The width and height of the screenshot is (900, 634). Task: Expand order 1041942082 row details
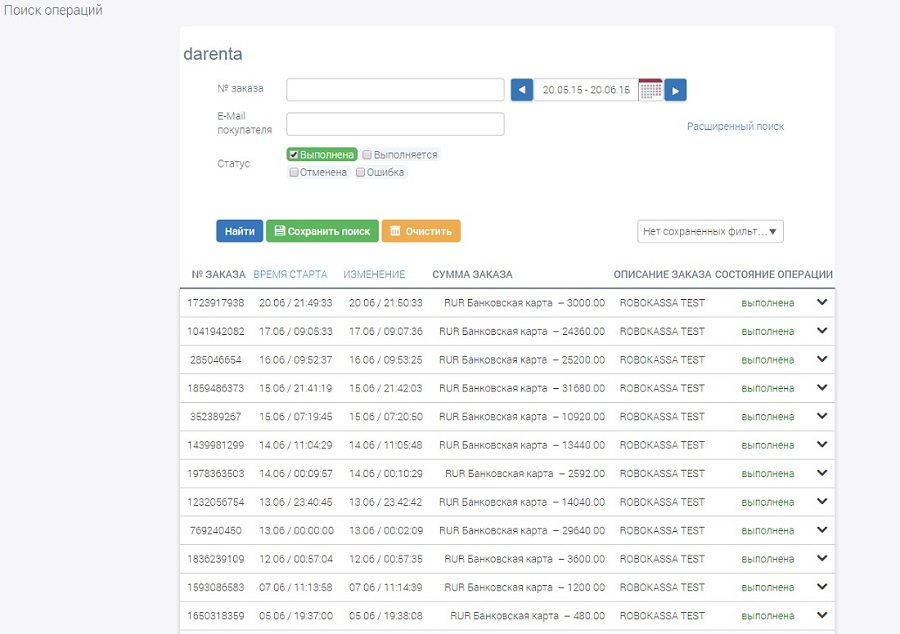point(822,331)
